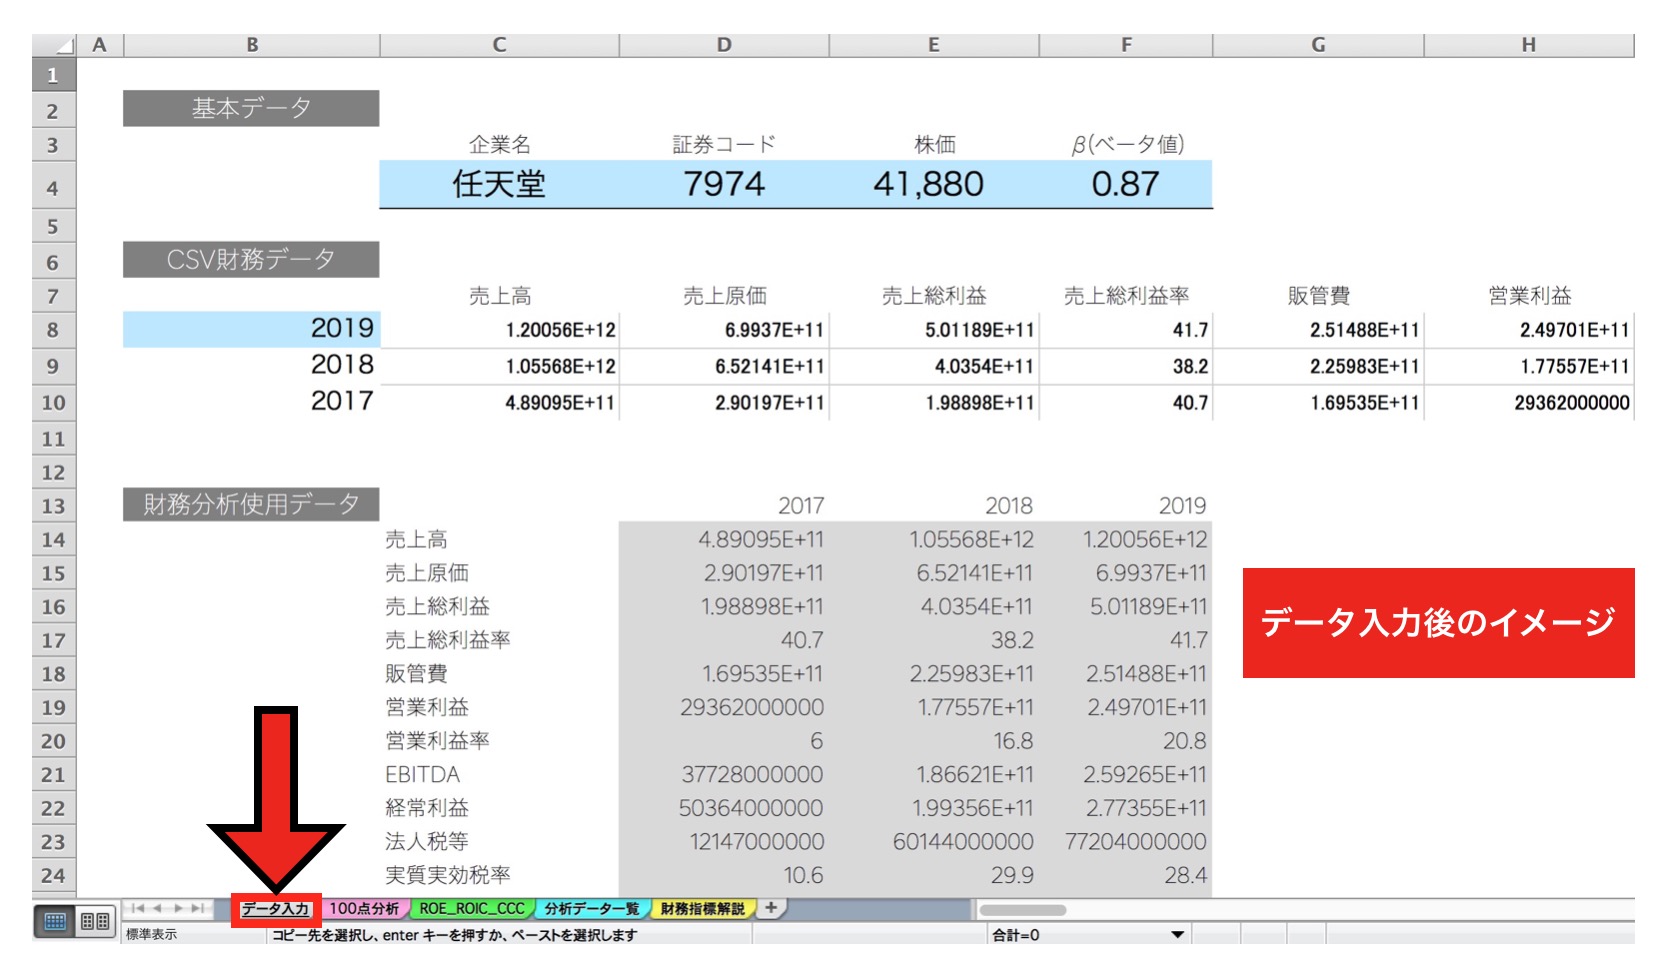Open the 分析データ一覧 sheet tab
This screenshot has width=1674, height=968.
[x=592, y=908]
